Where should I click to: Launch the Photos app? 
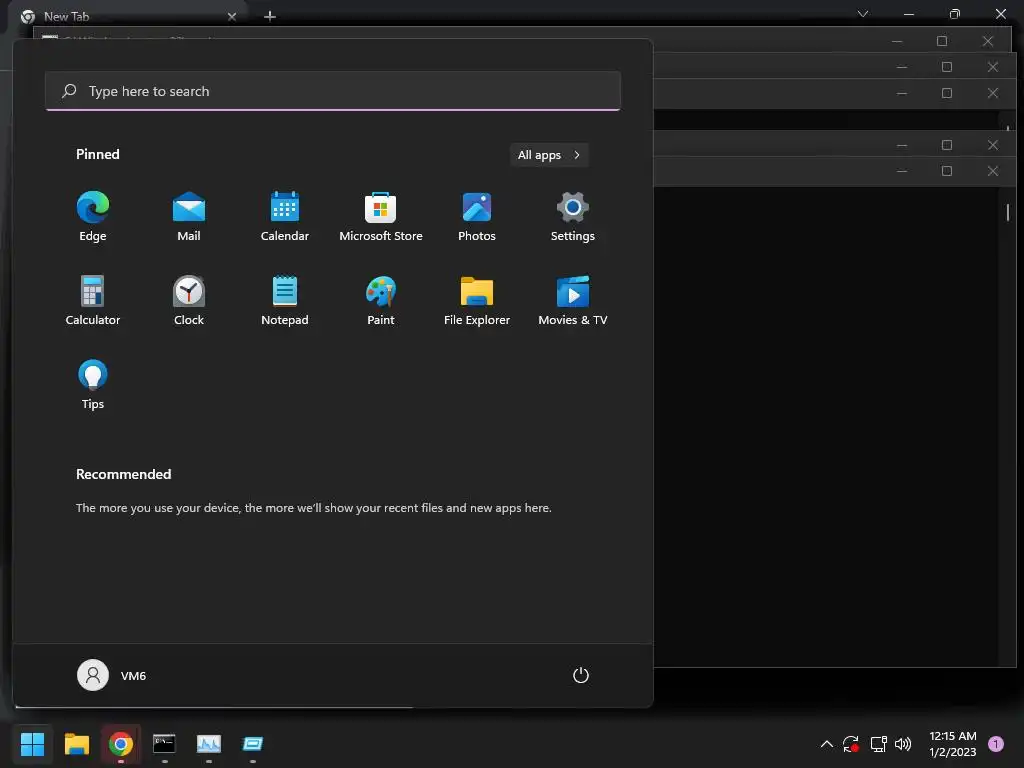point(477,216)
